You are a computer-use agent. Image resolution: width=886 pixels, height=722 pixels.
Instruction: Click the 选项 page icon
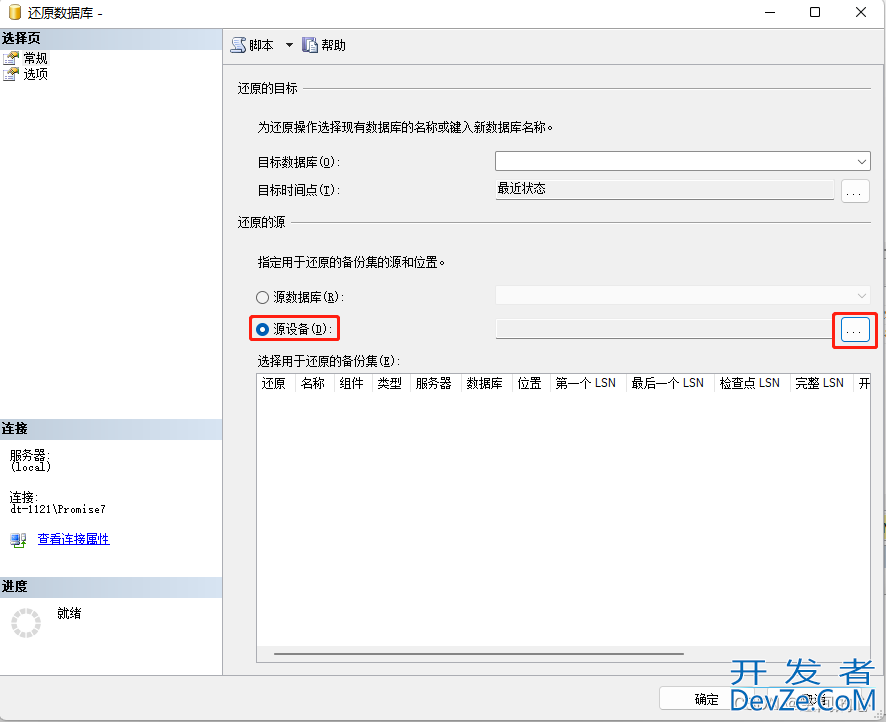pyautogui.click(x=11, y=74)
